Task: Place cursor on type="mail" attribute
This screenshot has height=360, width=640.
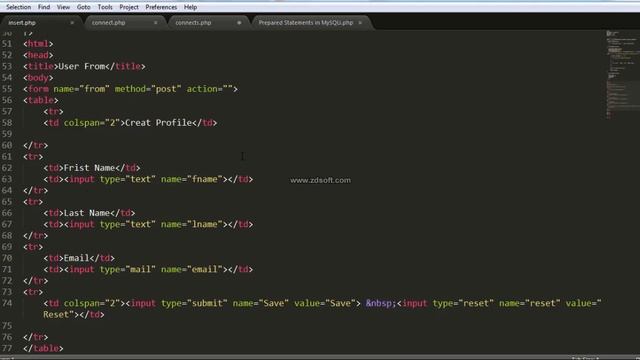Action: point(128,269)
